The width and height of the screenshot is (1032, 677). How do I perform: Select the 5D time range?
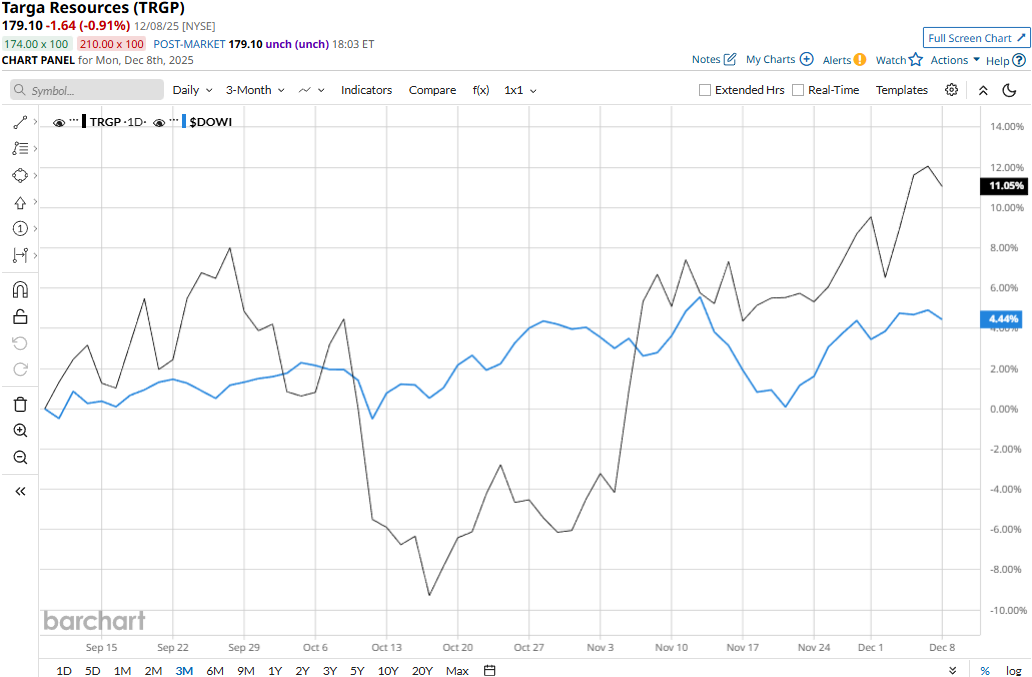92,670
